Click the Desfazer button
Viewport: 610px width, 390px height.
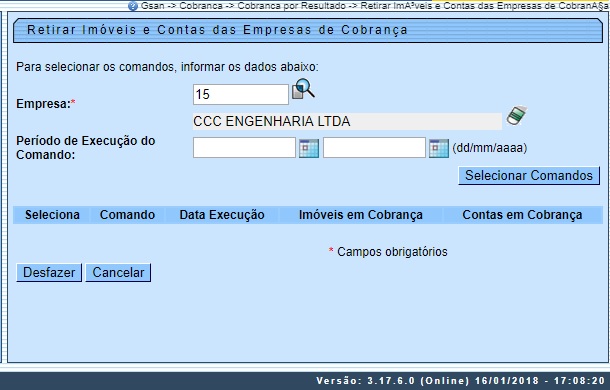[x=49, y=272]
